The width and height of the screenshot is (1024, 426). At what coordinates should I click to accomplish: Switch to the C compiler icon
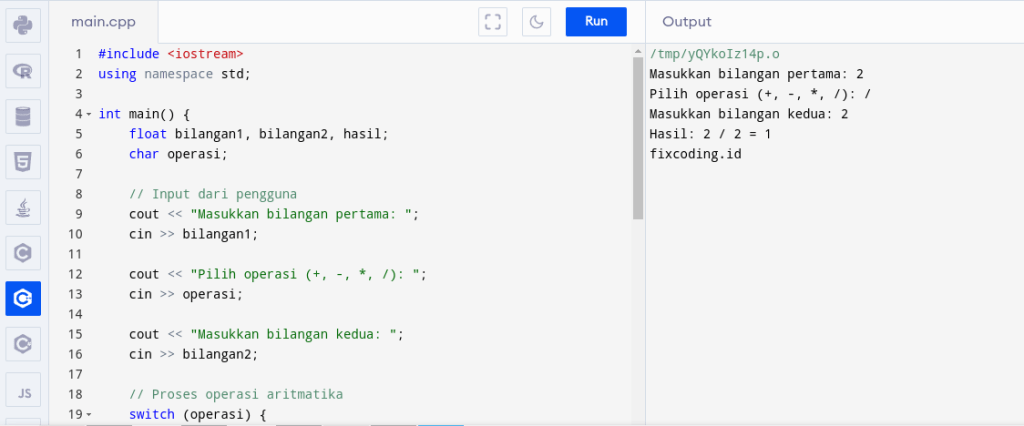coord(23,253)
